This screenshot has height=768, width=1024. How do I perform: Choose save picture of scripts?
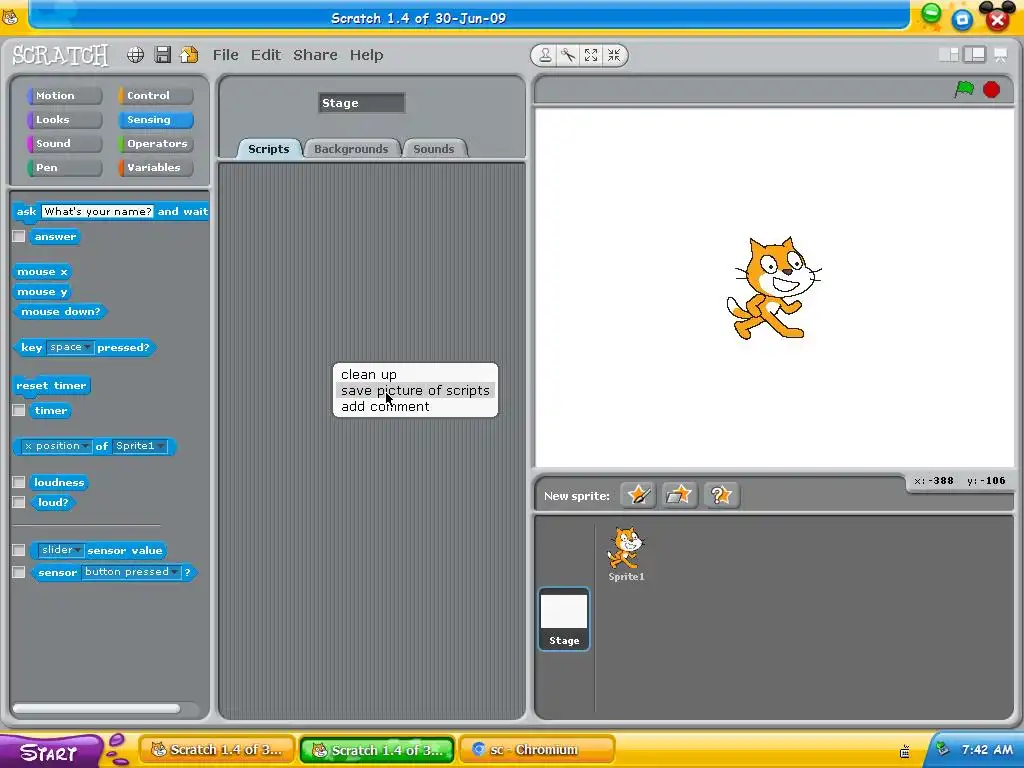(x=415, y=391)
